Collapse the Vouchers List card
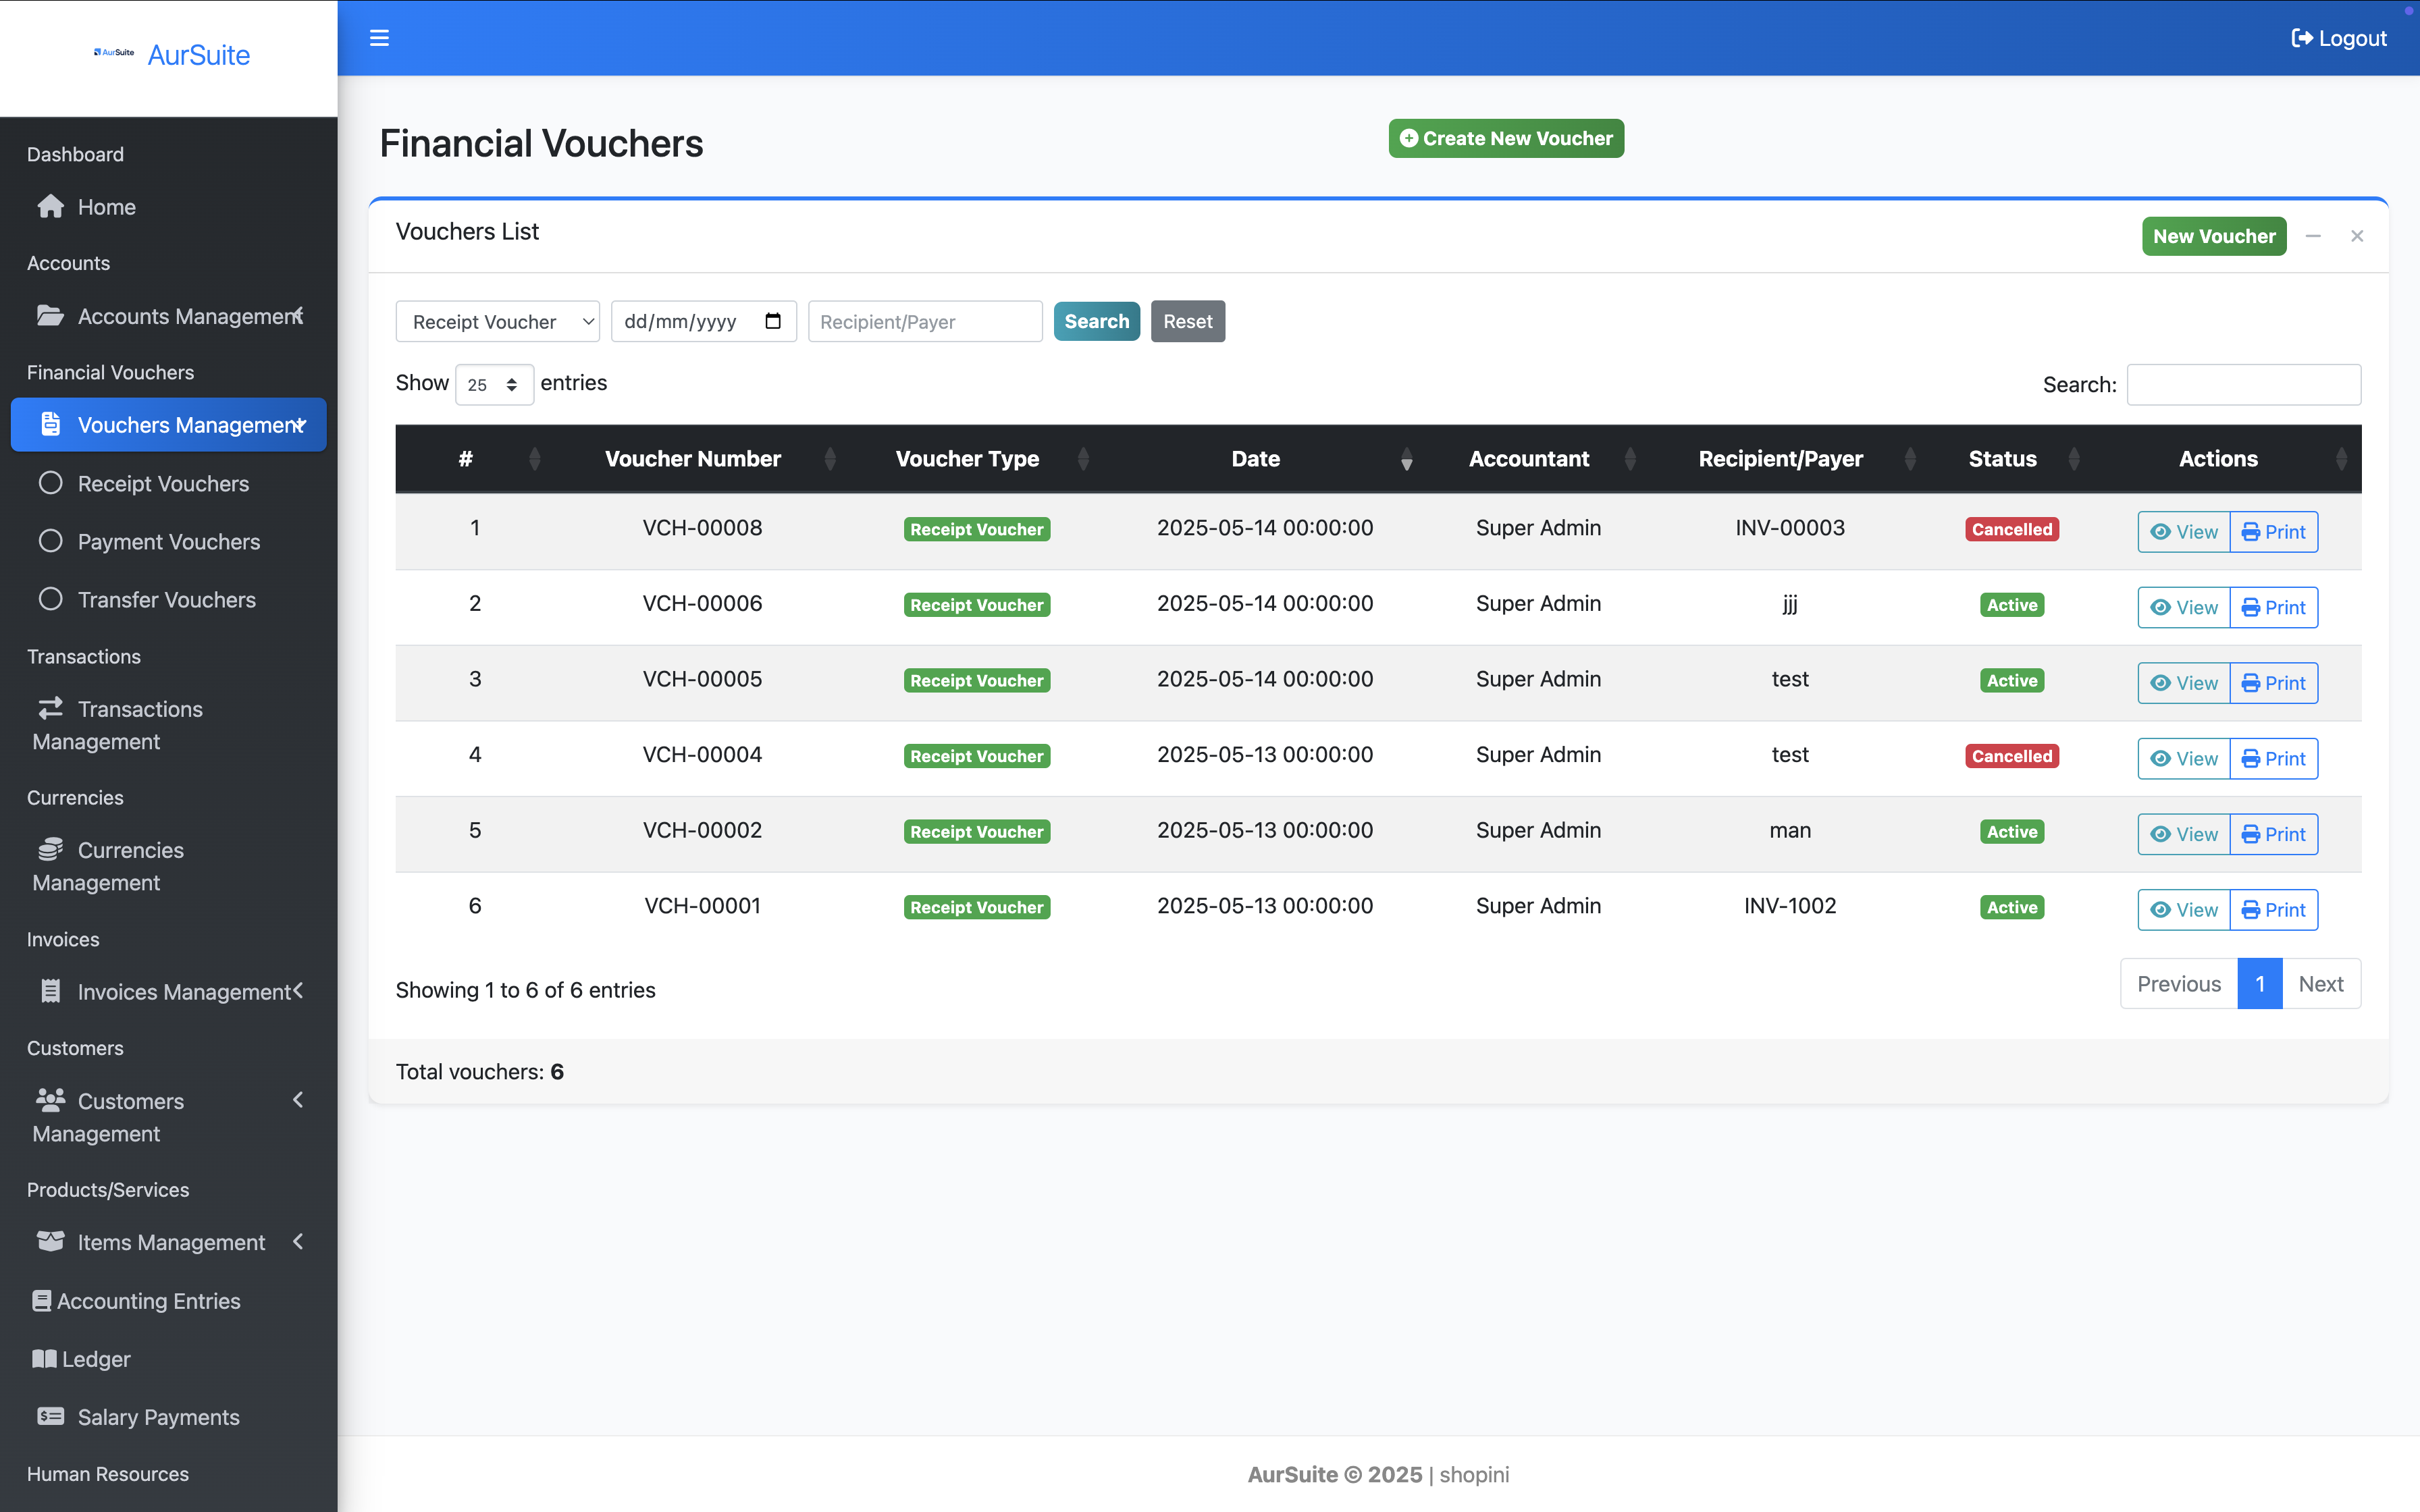The image size is (2420, 1512). [x=2313, y=237]
